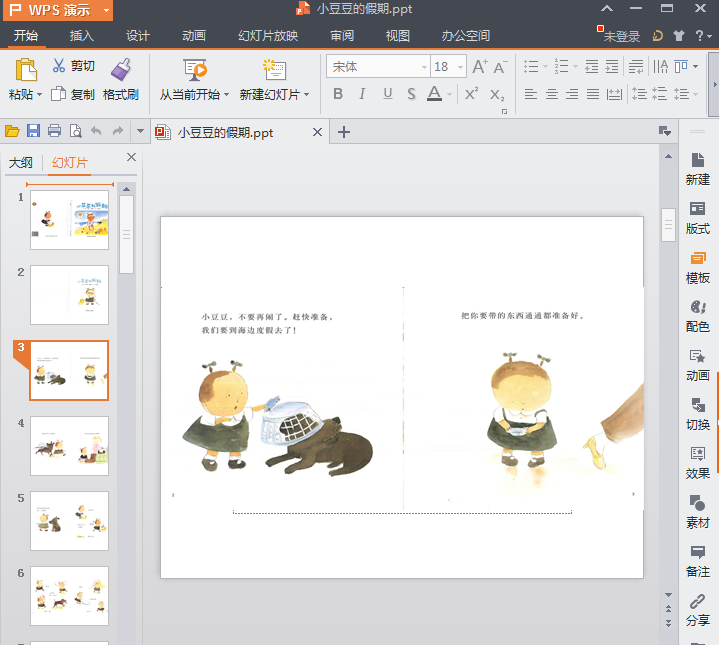The image size is (719, 645).
Task: Open the 效果 effects panel
Action: pyautogui.click(x=698, y=454)
